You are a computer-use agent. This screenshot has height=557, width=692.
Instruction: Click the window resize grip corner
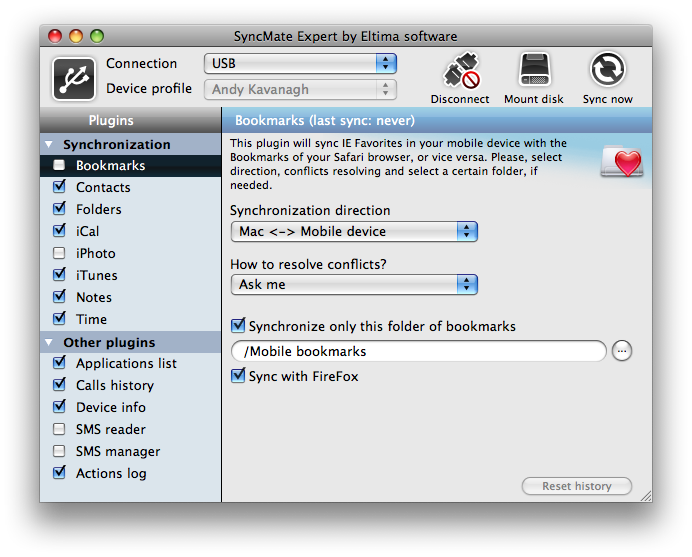pyautogui.click(x=644, y=494)
